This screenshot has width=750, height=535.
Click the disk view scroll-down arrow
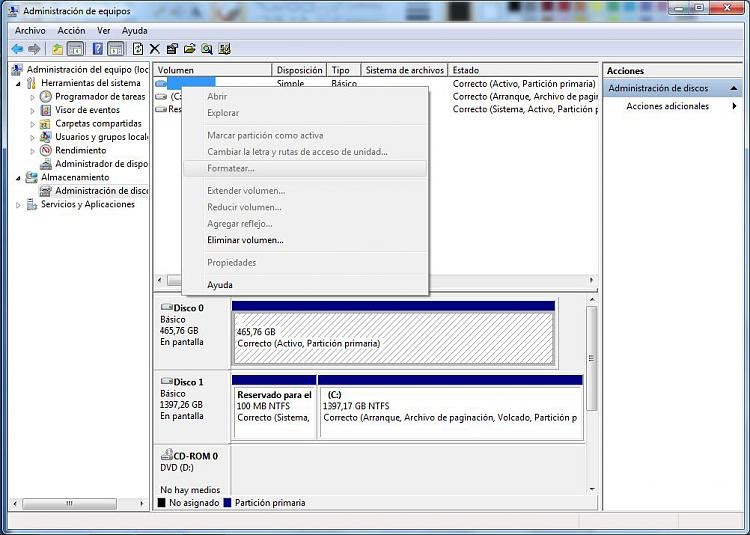[592, 489]
